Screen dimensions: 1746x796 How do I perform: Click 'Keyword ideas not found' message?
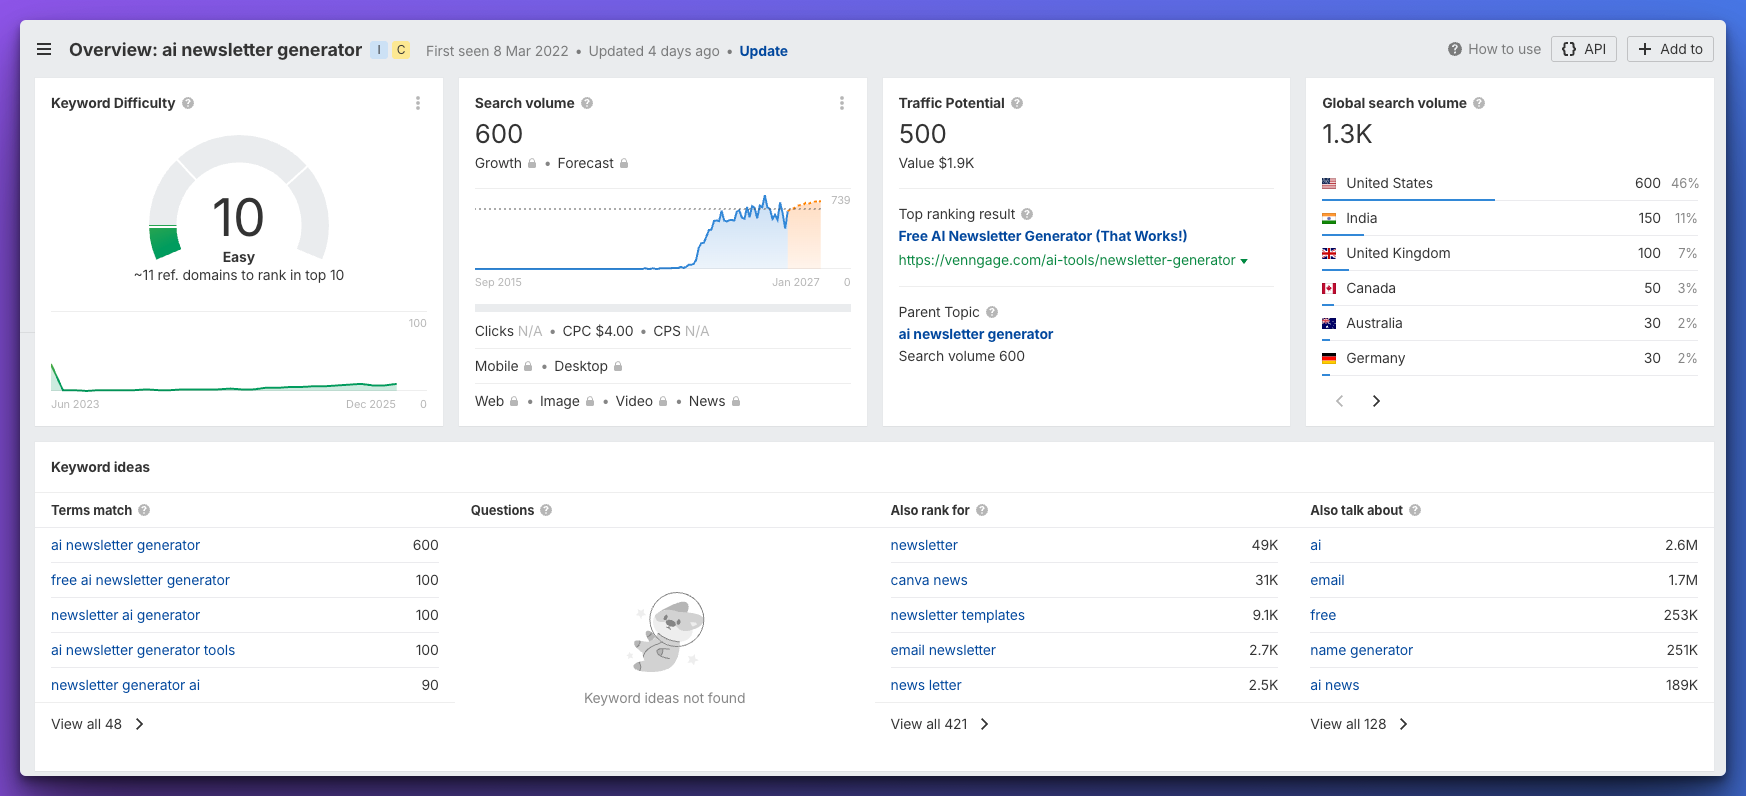[x=665, y=698]
